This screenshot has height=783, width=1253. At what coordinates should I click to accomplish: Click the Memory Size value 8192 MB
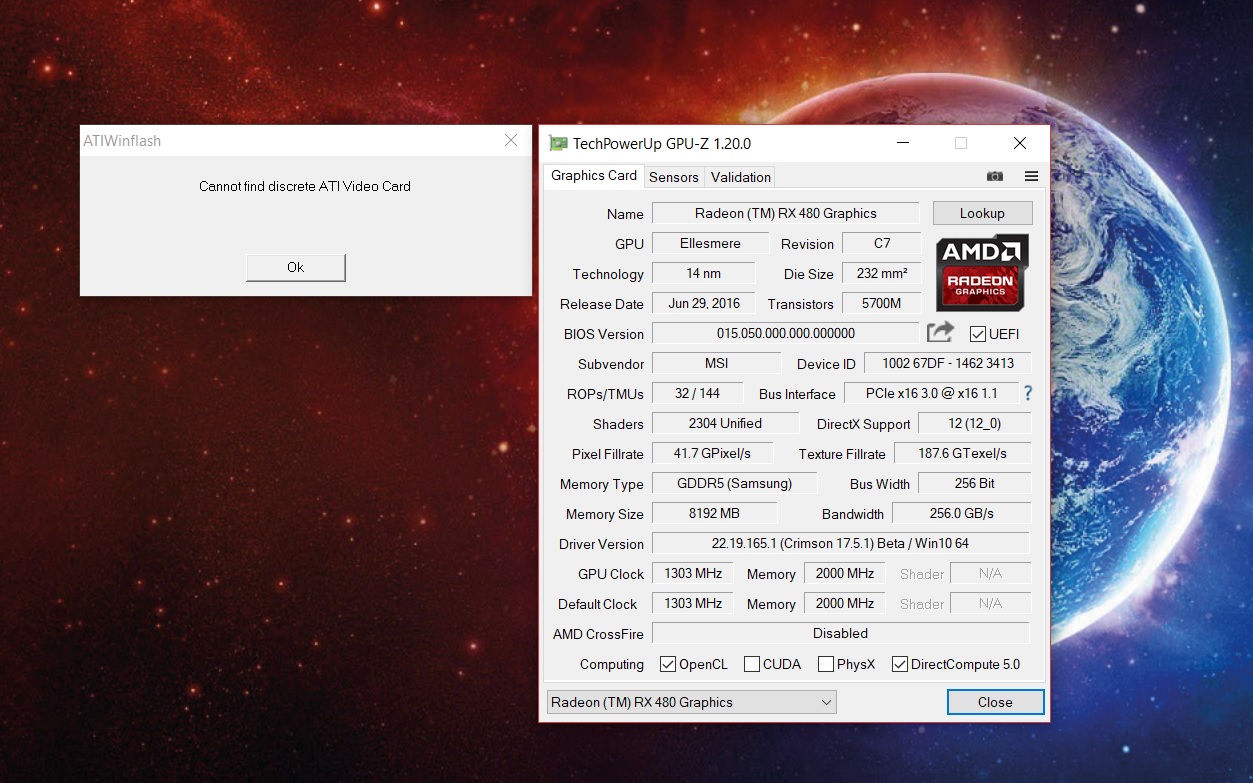point(714,513)
